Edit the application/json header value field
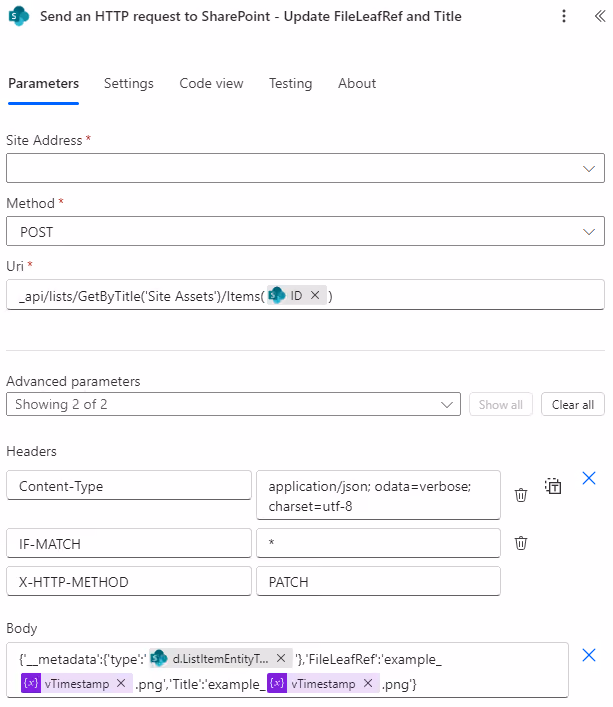 378,495
